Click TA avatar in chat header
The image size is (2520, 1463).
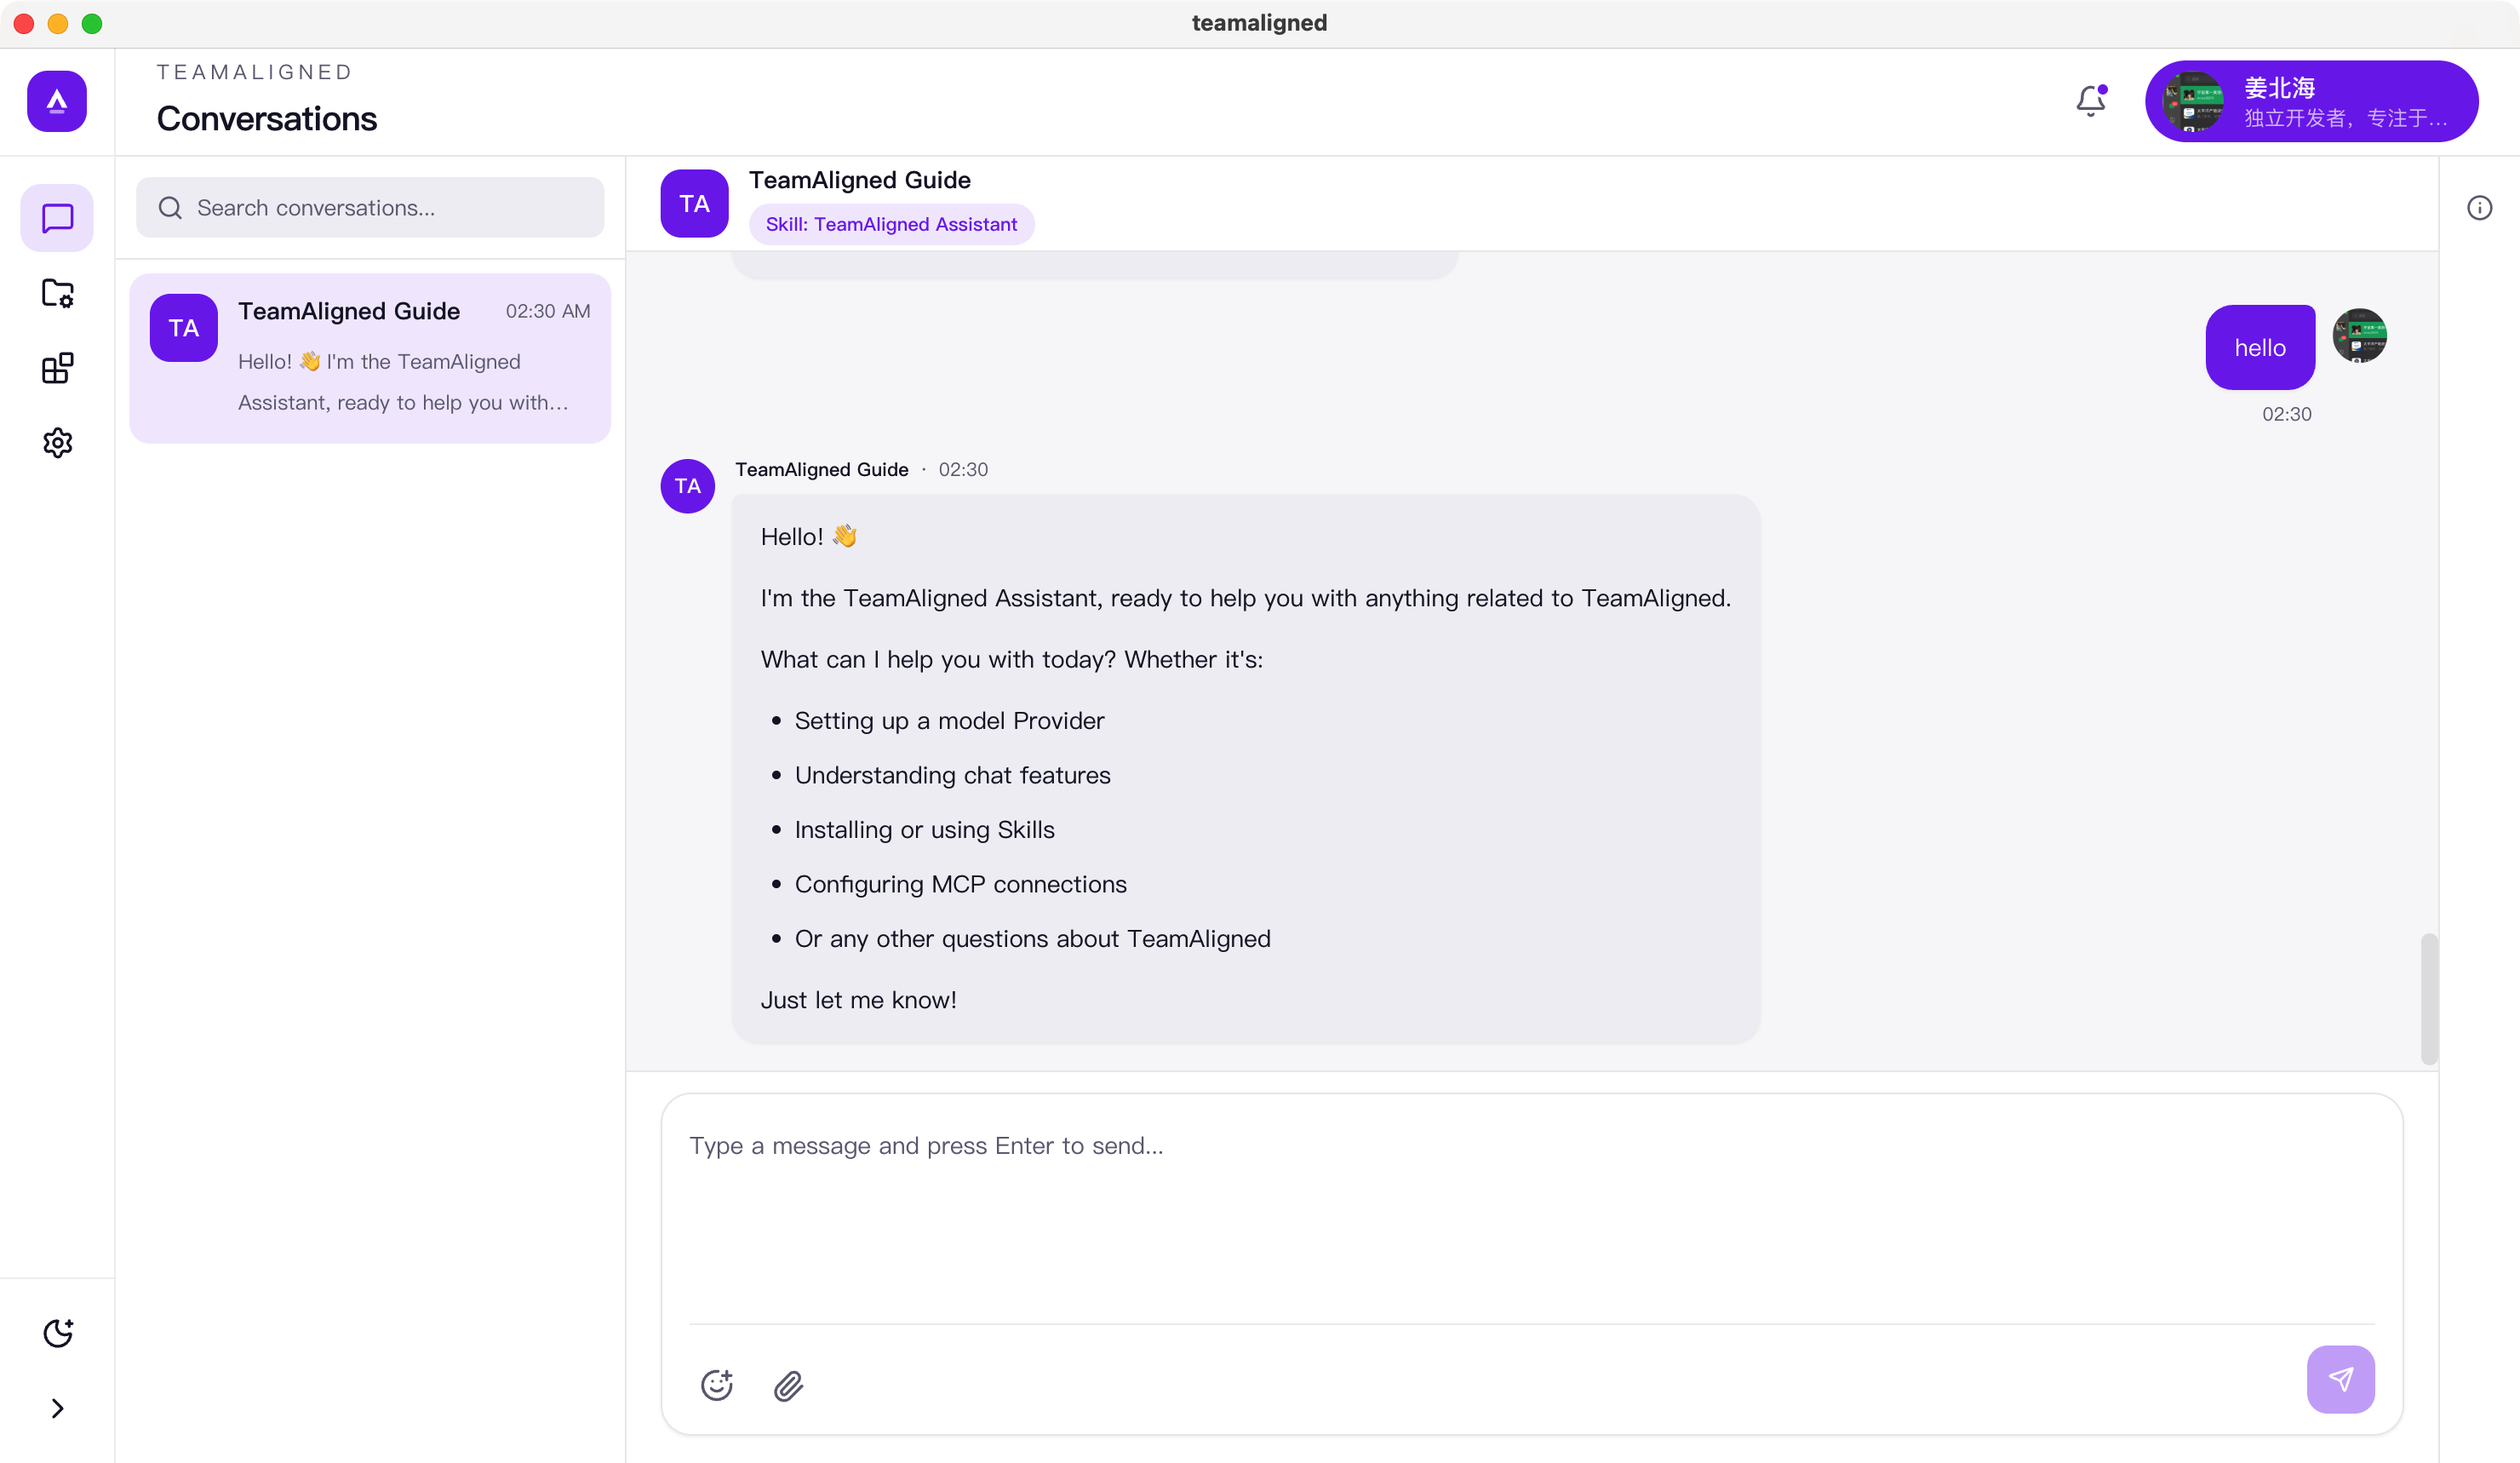tap(694, 203)
